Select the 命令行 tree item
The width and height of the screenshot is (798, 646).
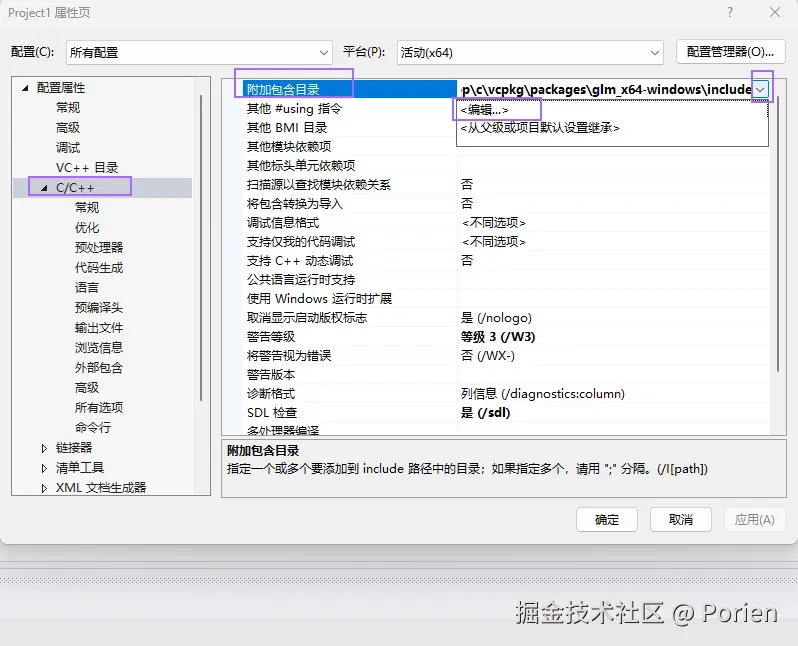coord(93,428)
